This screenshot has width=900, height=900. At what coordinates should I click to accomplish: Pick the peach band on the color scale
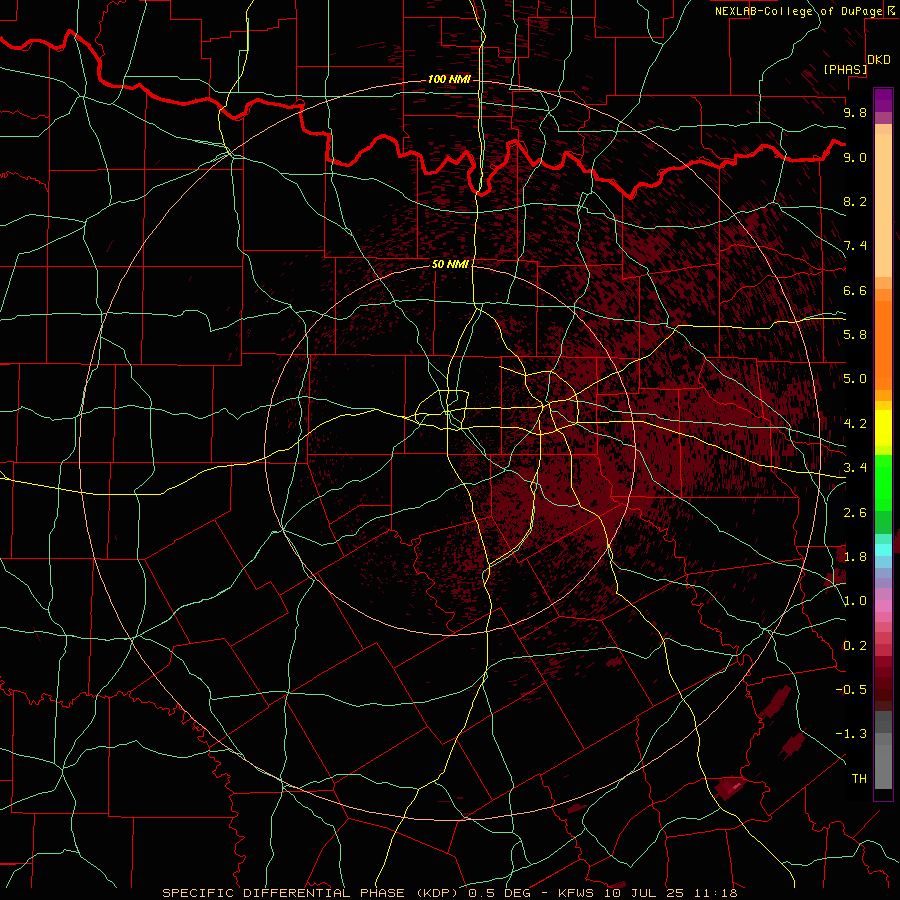point(883,205)
